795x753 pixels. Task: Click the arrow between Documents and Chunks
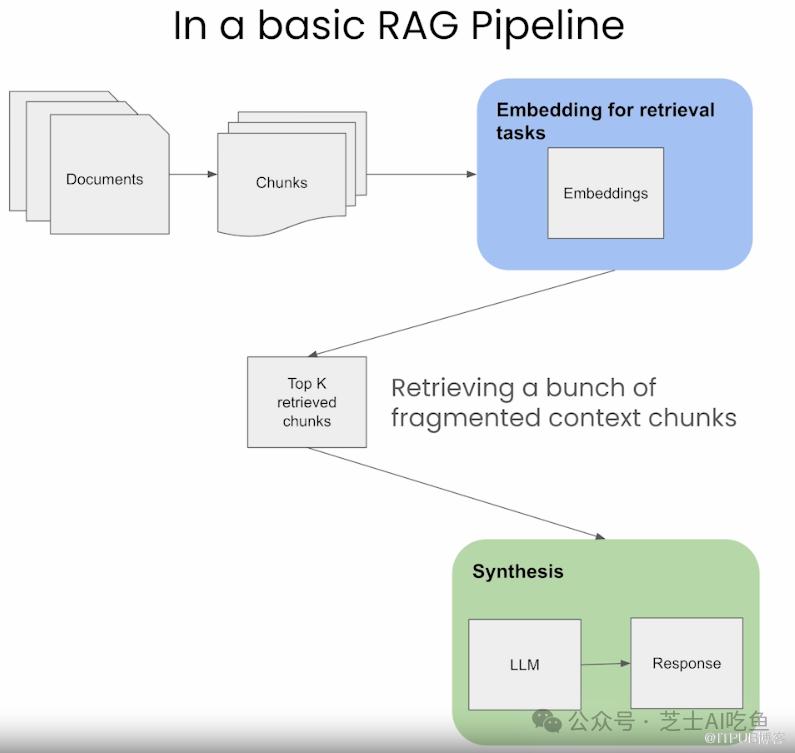(193, 174)
